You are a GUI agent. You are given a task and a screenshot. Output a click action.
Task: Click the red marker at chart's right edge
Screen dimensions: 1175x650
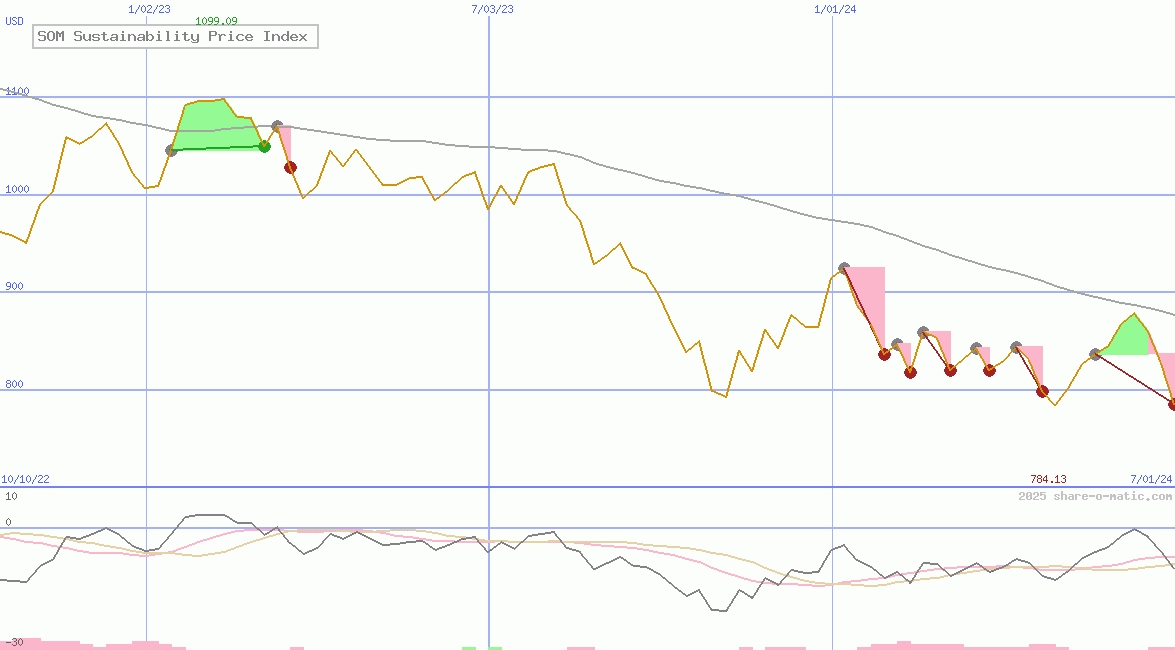tap(1173, 404)
